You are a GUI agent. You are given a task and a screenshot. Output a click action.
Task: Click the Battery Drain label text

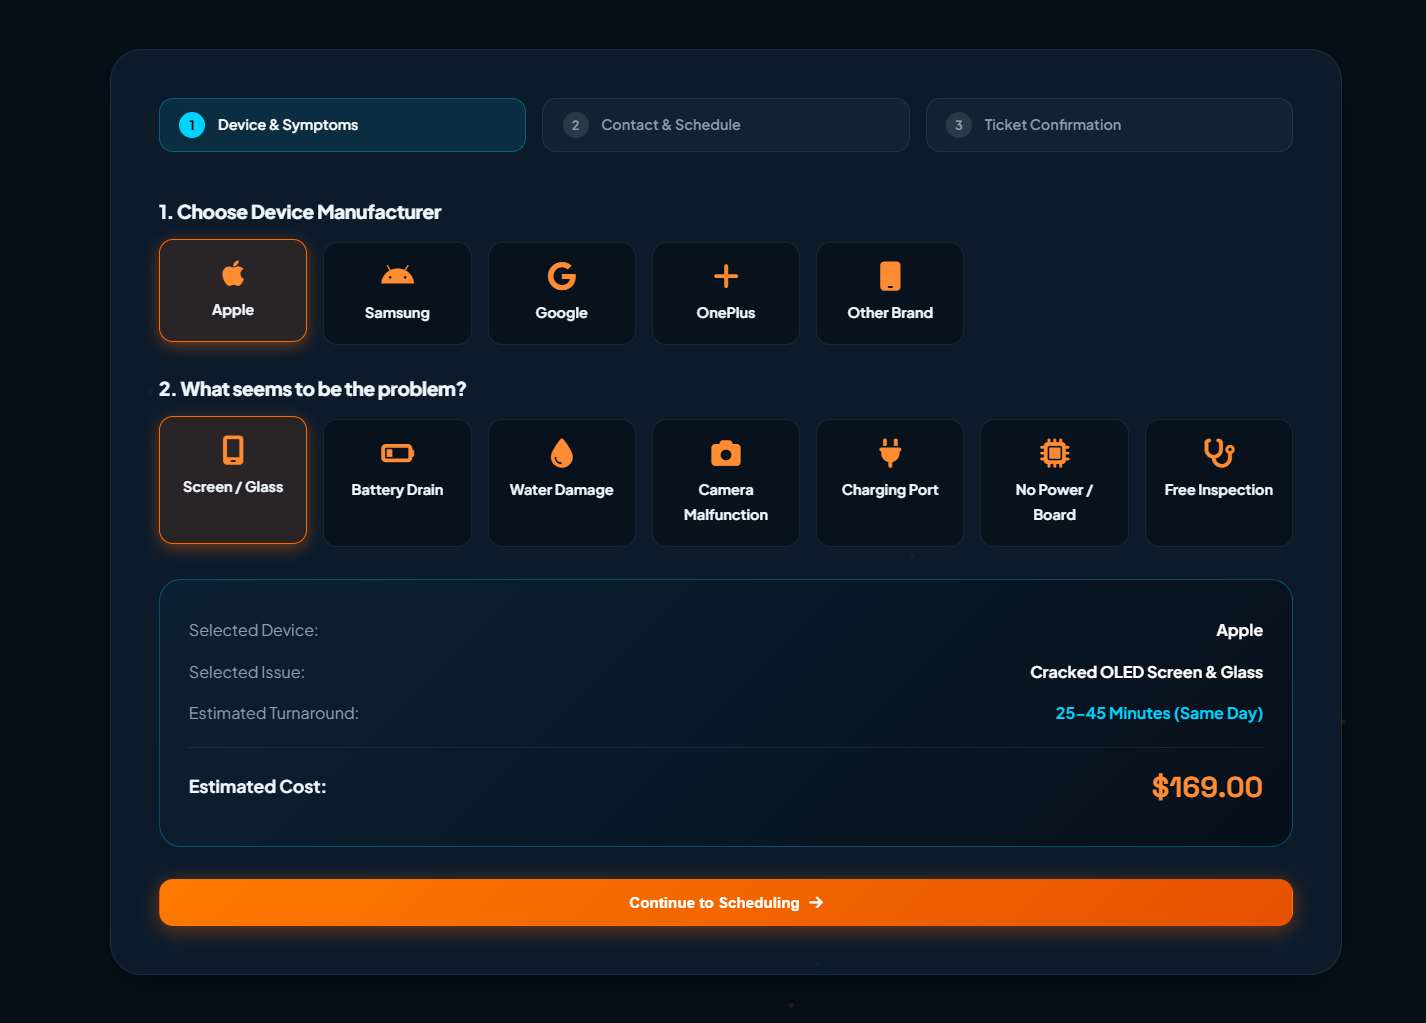(x=397, y=490)
